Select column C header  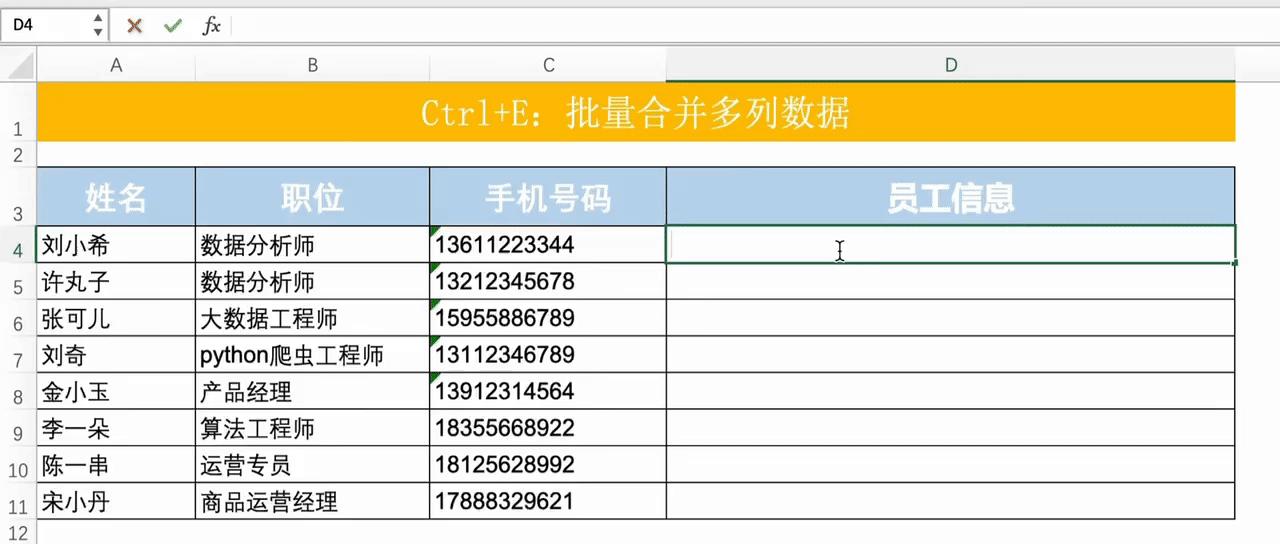(x=548, y=66)
